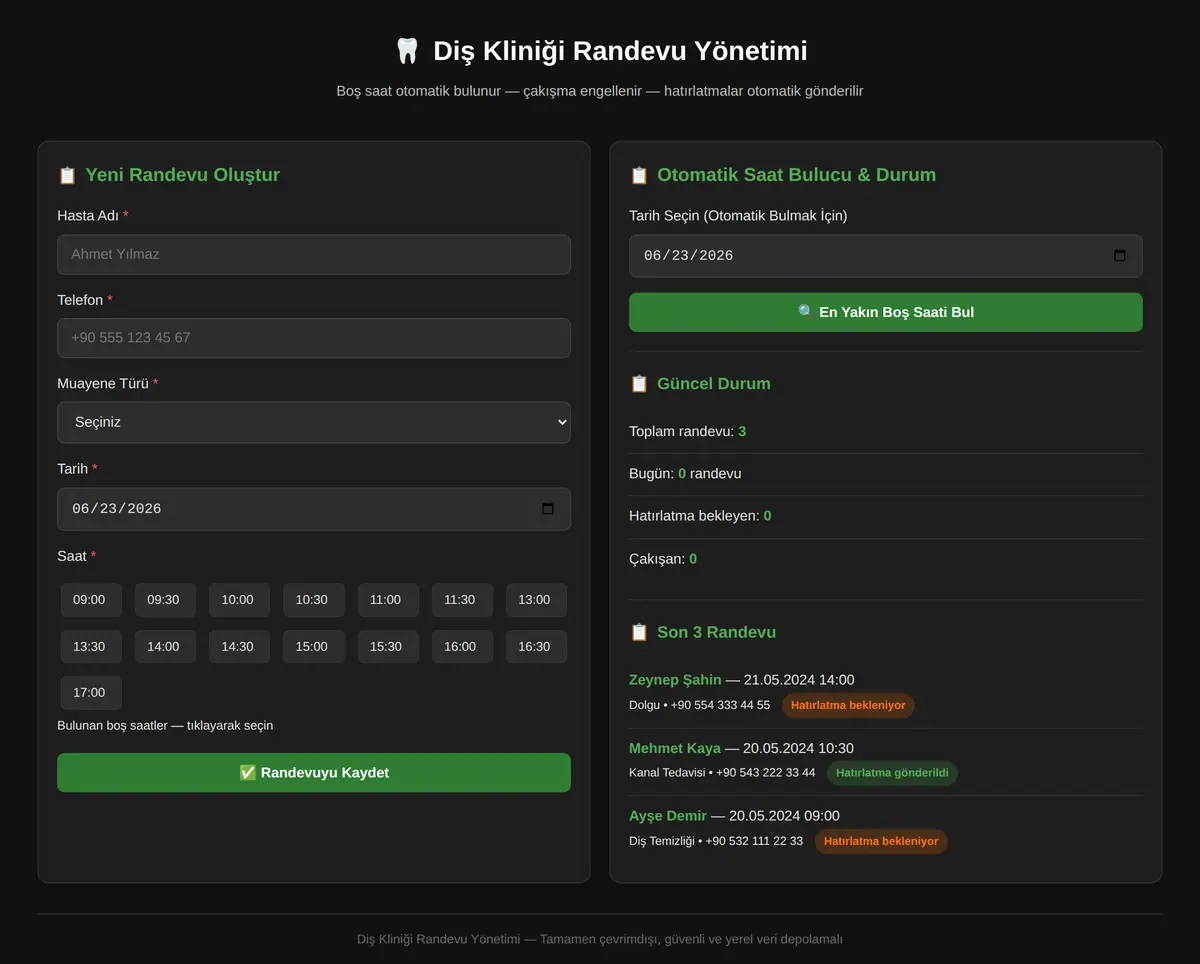Image resolution: width=1200 pixels, height=964 pixels.
Task: Select the 14:00 time slot
Action: 164,647
